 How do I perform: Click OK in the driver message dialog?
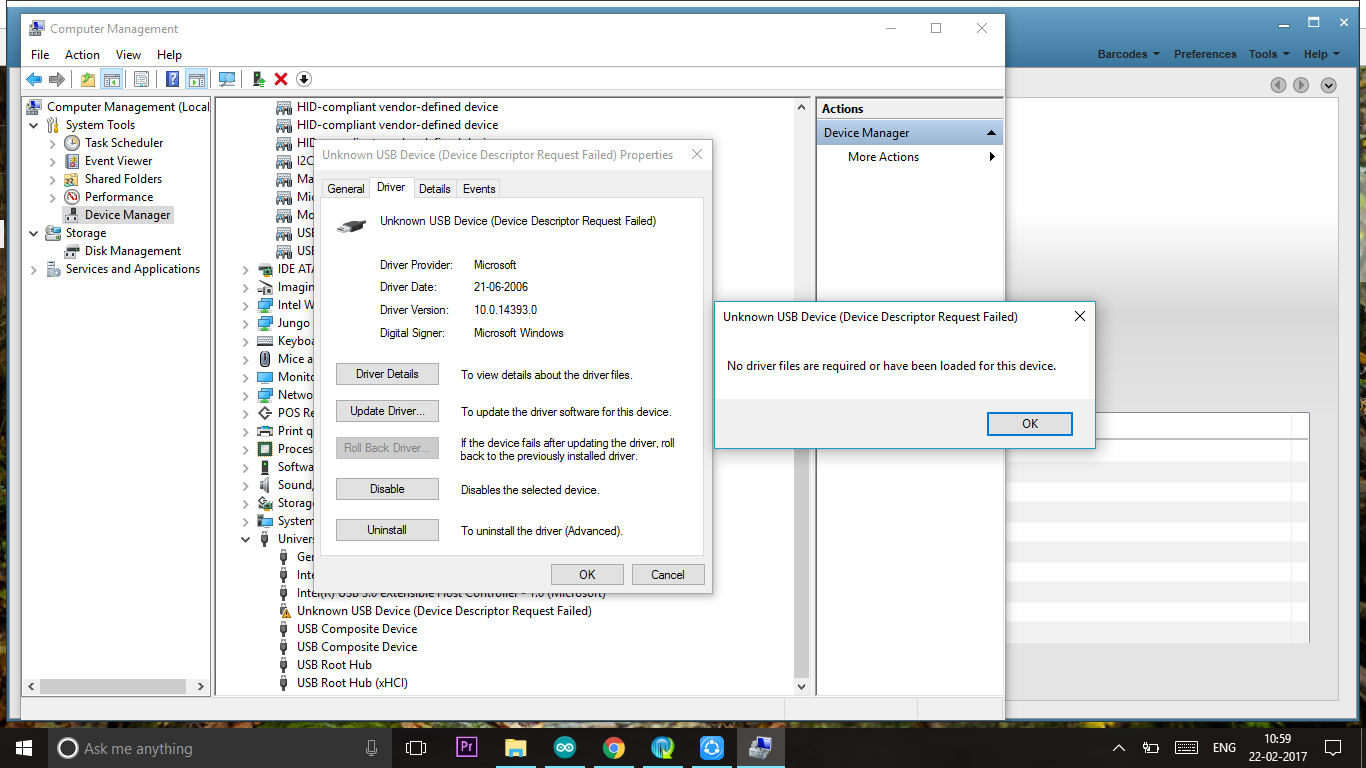[1030, 424]
